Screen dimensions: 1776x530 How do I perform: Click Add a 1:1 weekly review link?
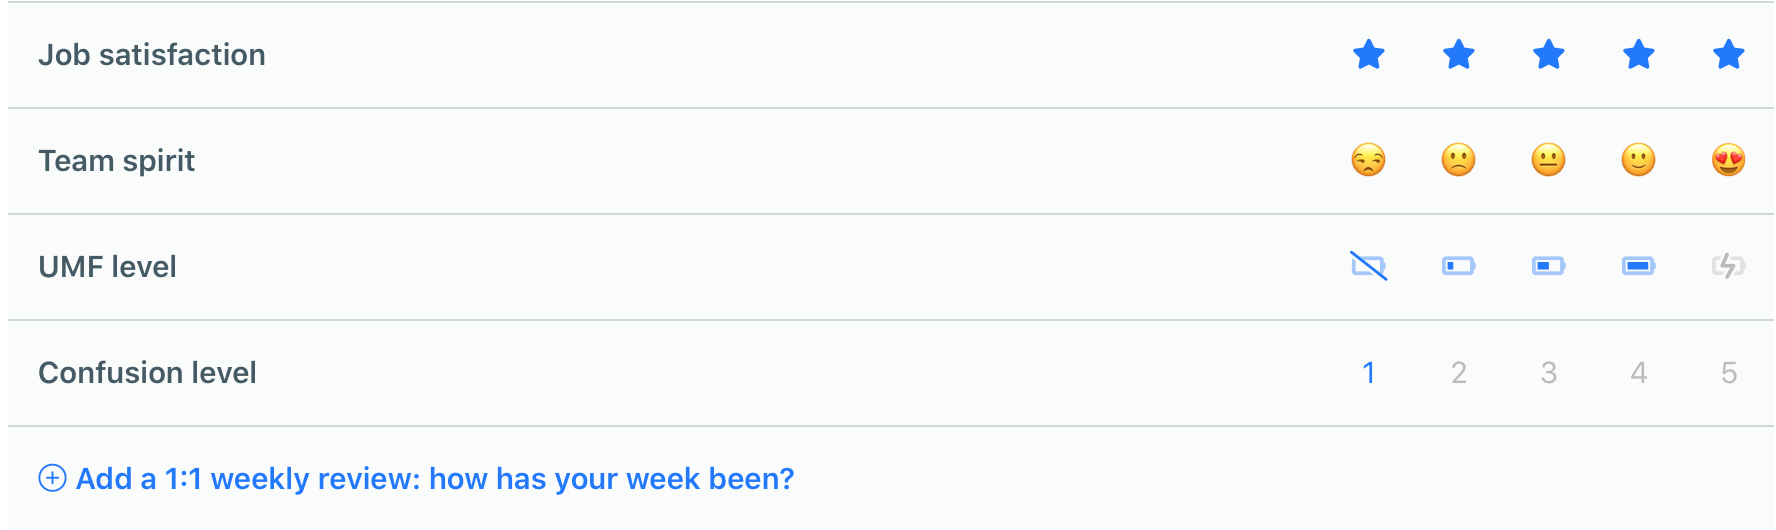435,479
